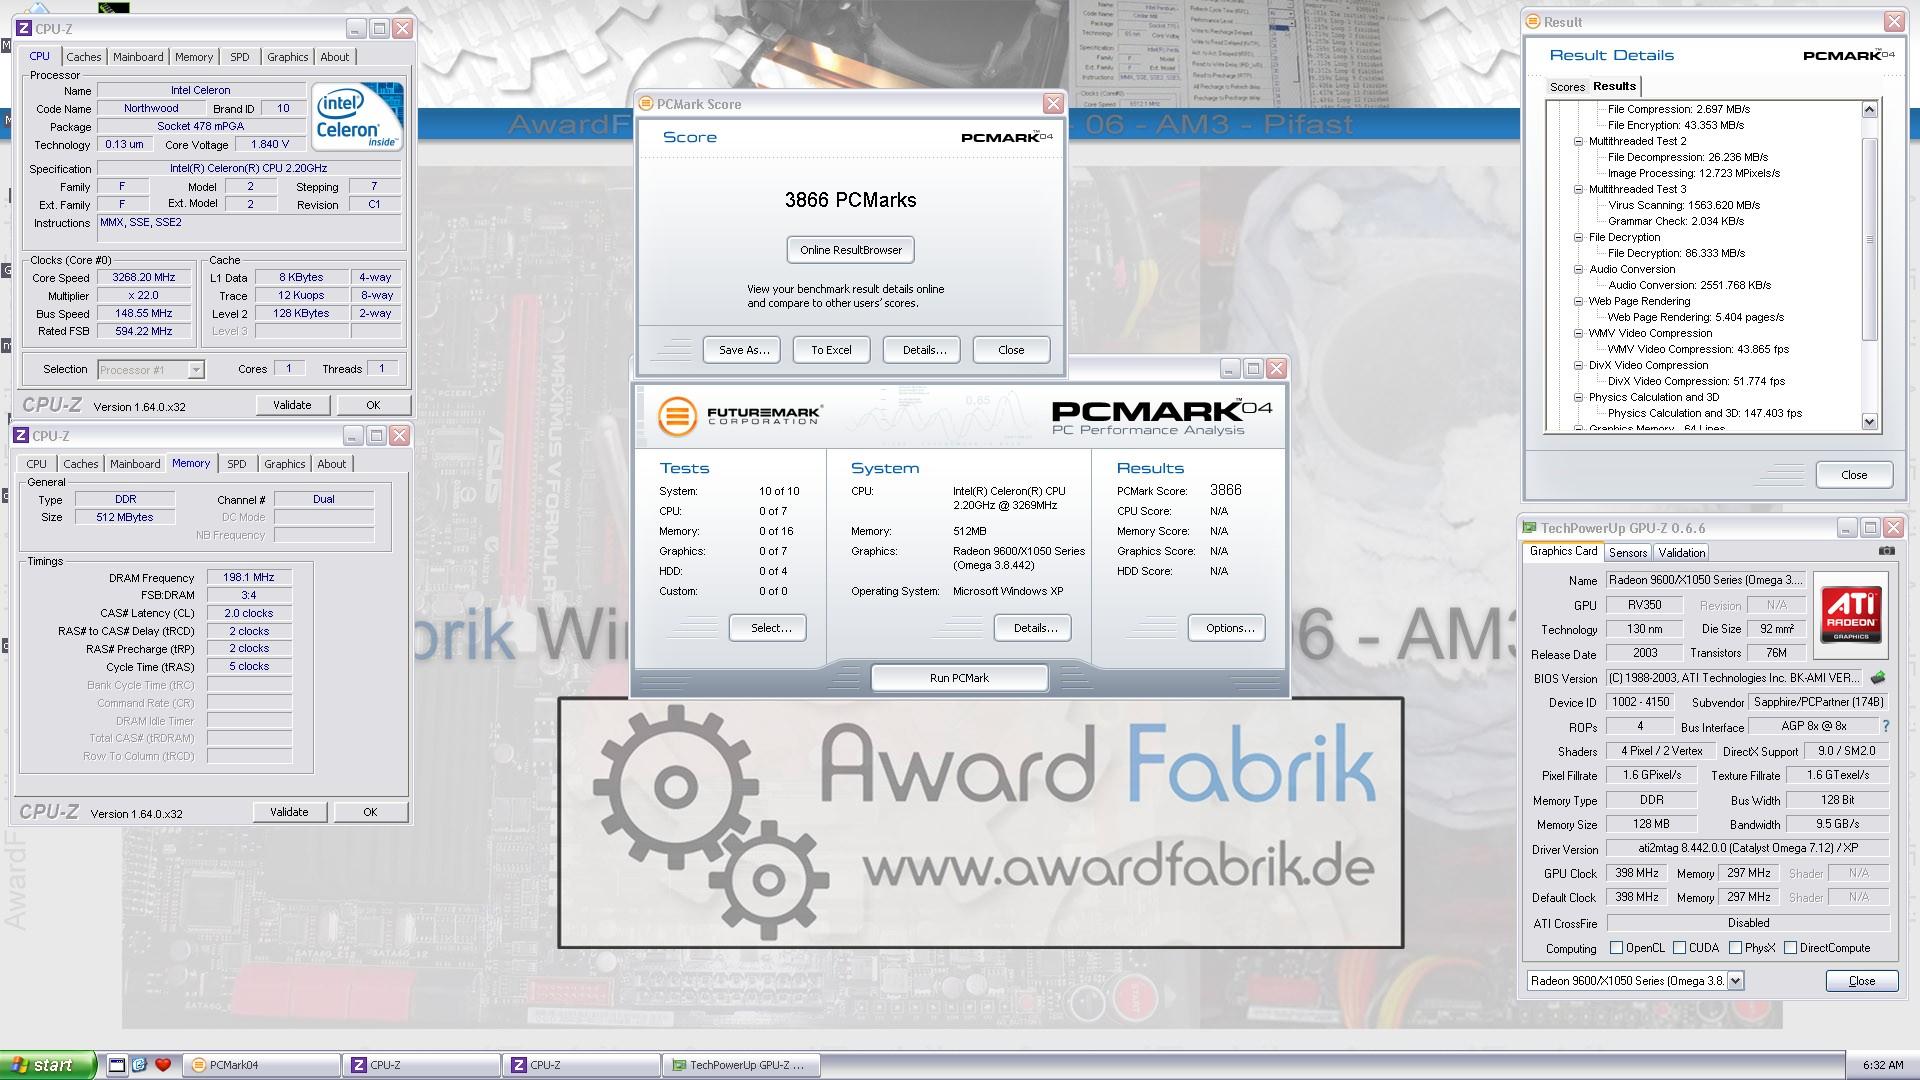Click the red heart Quick Launch icon
The height and width of the screenshot is (1080, 1920).
(x=163, y=1065)
